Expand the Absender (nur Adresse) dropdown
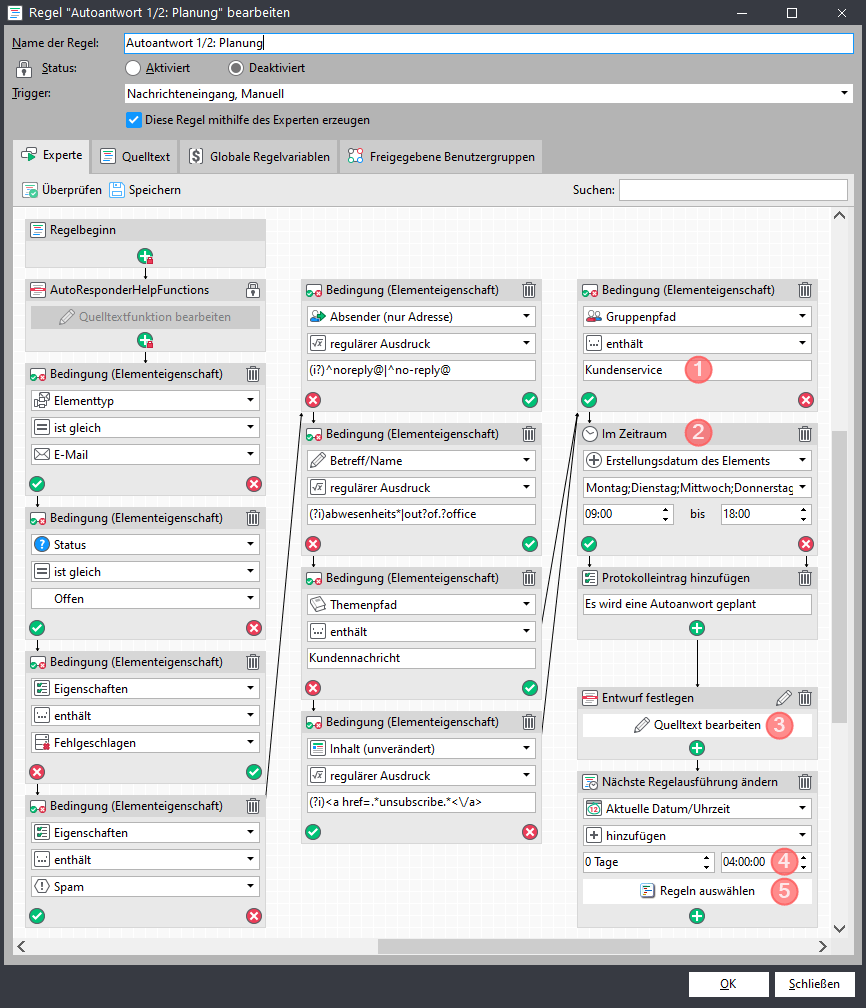Viewport: 866px width, 1008px height. click(421, 316)
